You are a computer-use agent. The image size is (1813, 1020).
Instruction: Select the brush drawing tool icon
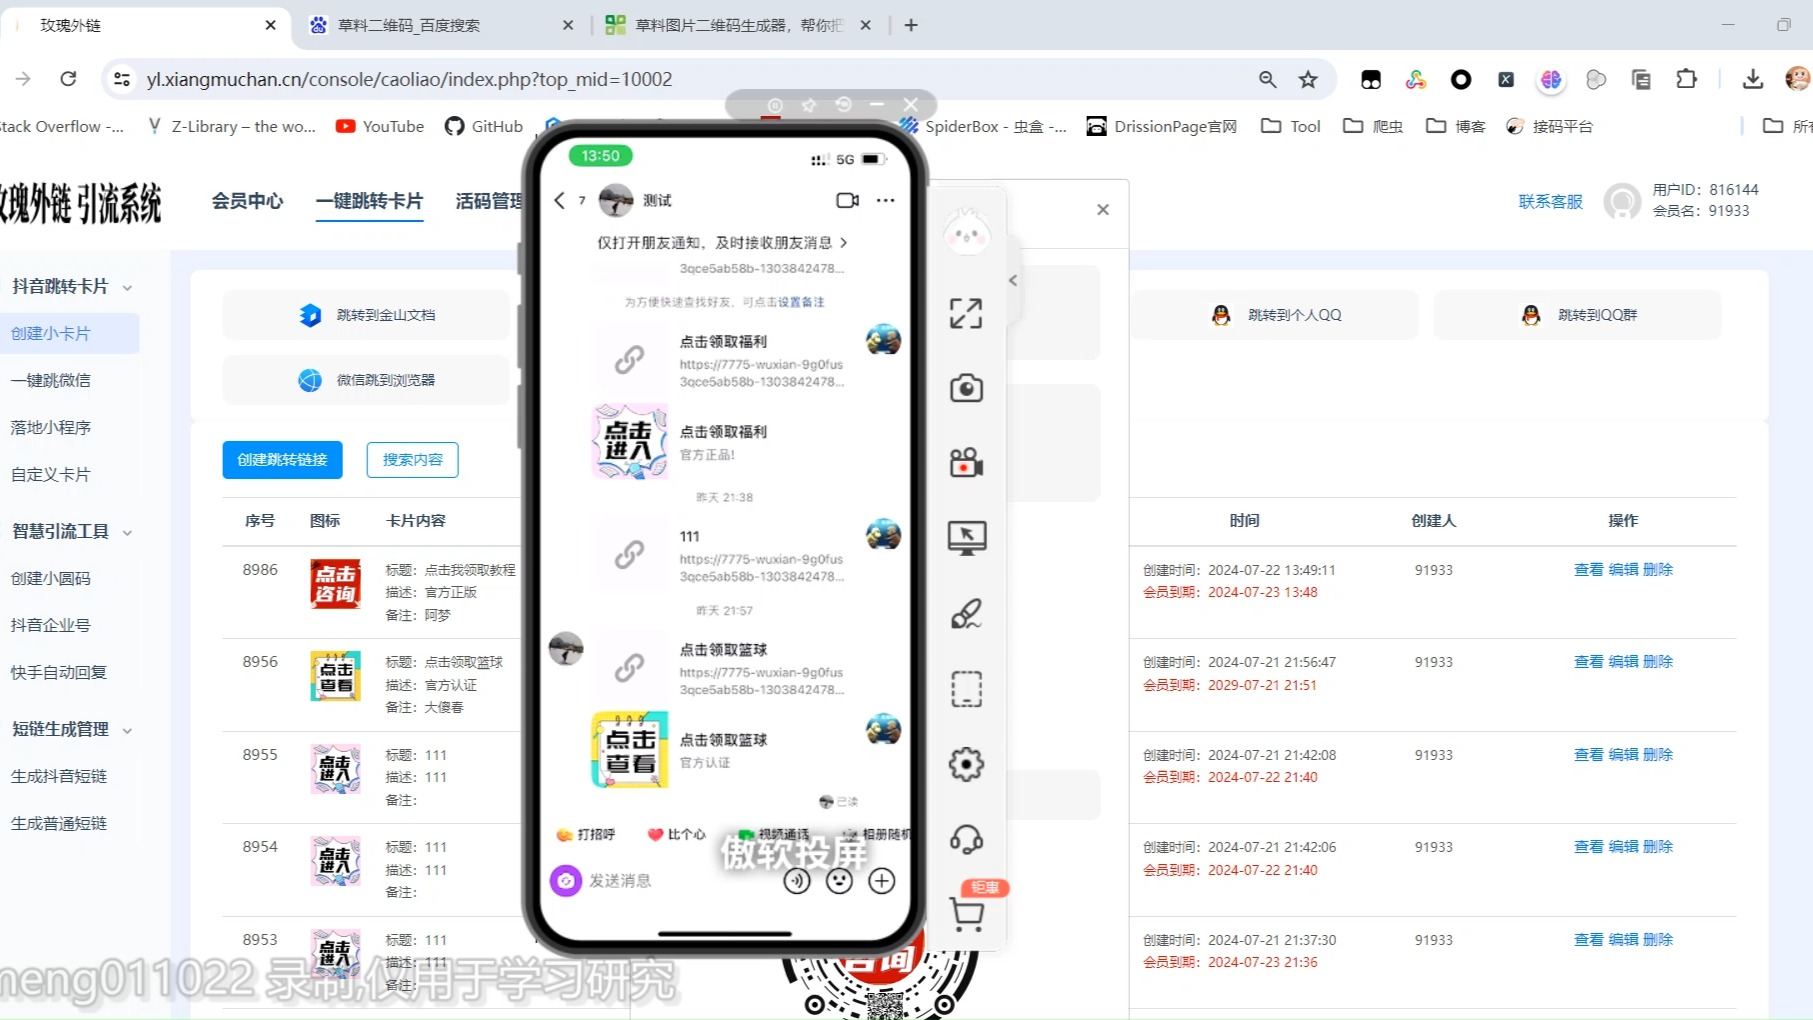[x=966, y=614]
